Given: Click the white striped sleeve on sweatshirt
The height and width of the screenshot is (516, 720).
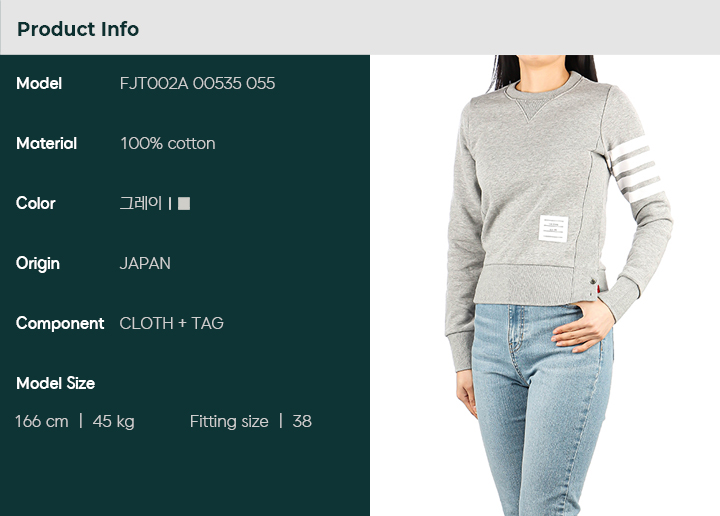Looking at the screenshot, I should [635, 170].
